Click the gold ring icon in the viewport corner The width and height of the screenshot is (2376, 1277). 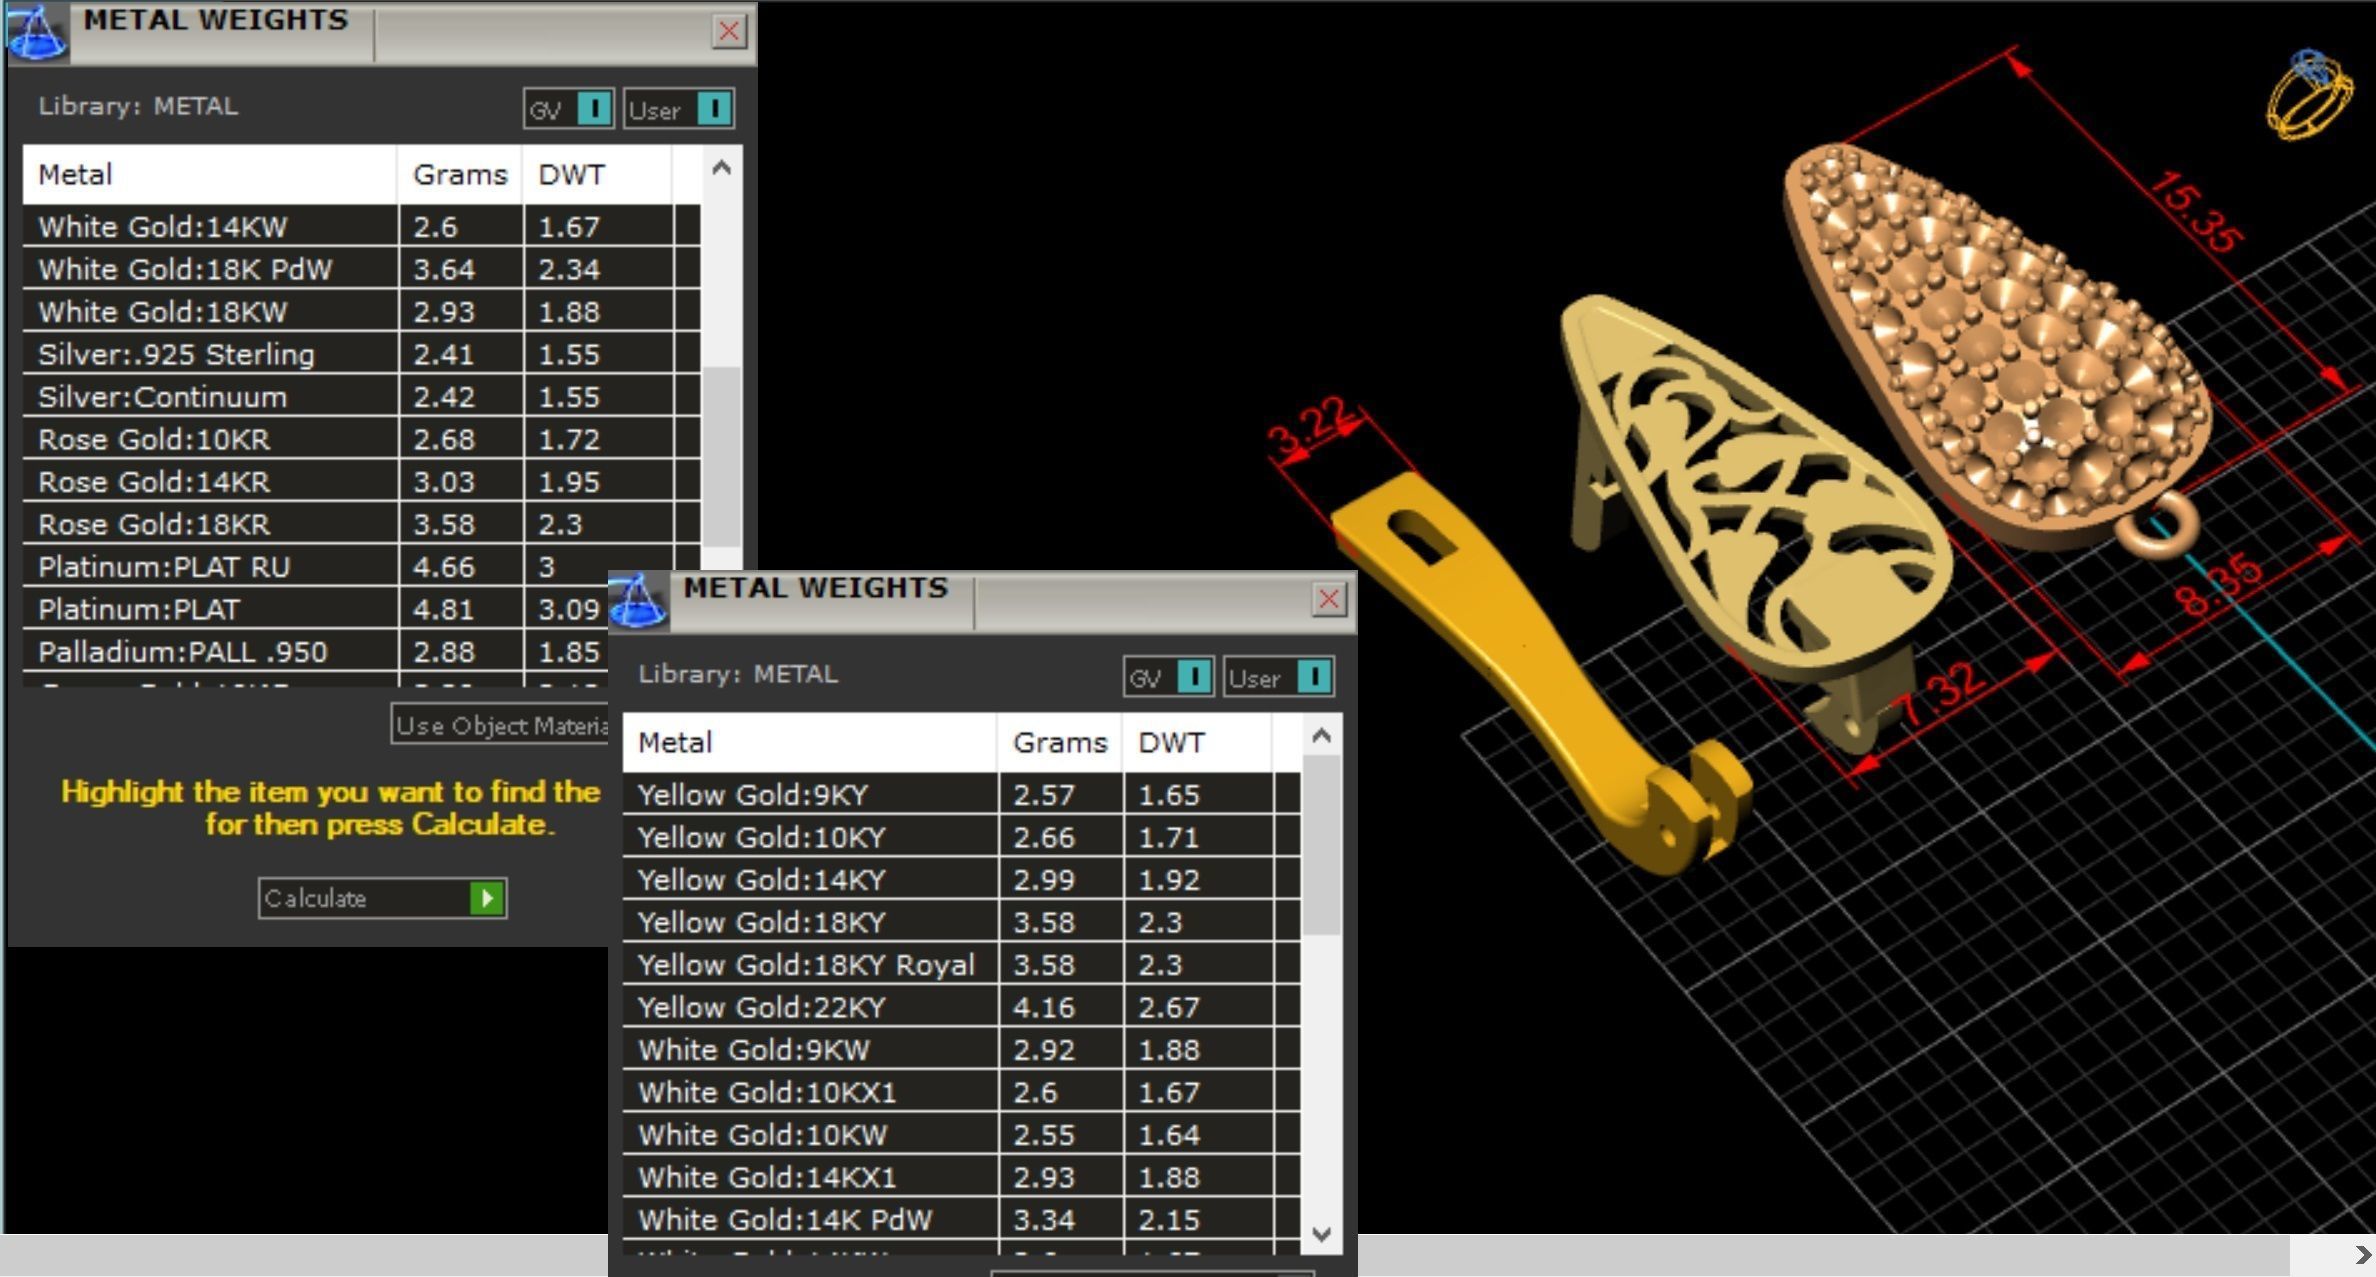tap(2309, 95)
